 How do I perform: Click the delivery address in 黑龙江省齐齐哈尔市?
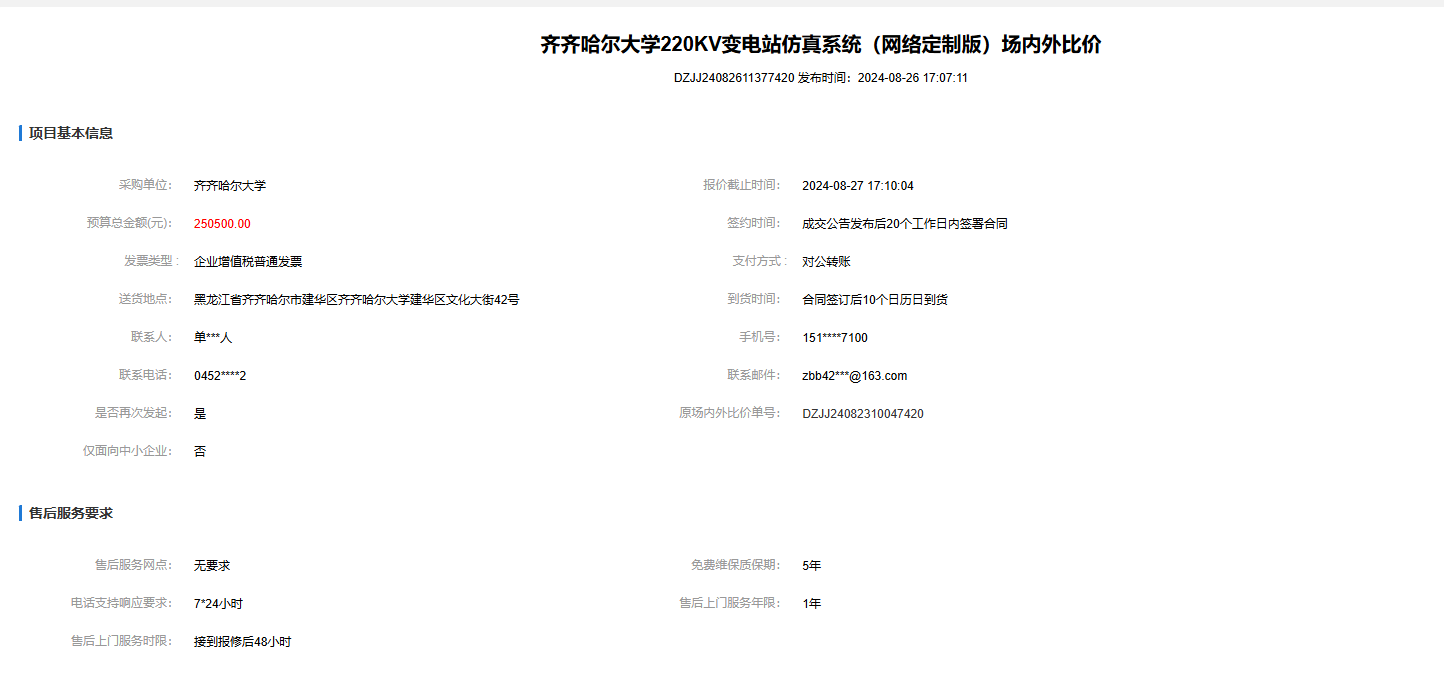(356, 300)
